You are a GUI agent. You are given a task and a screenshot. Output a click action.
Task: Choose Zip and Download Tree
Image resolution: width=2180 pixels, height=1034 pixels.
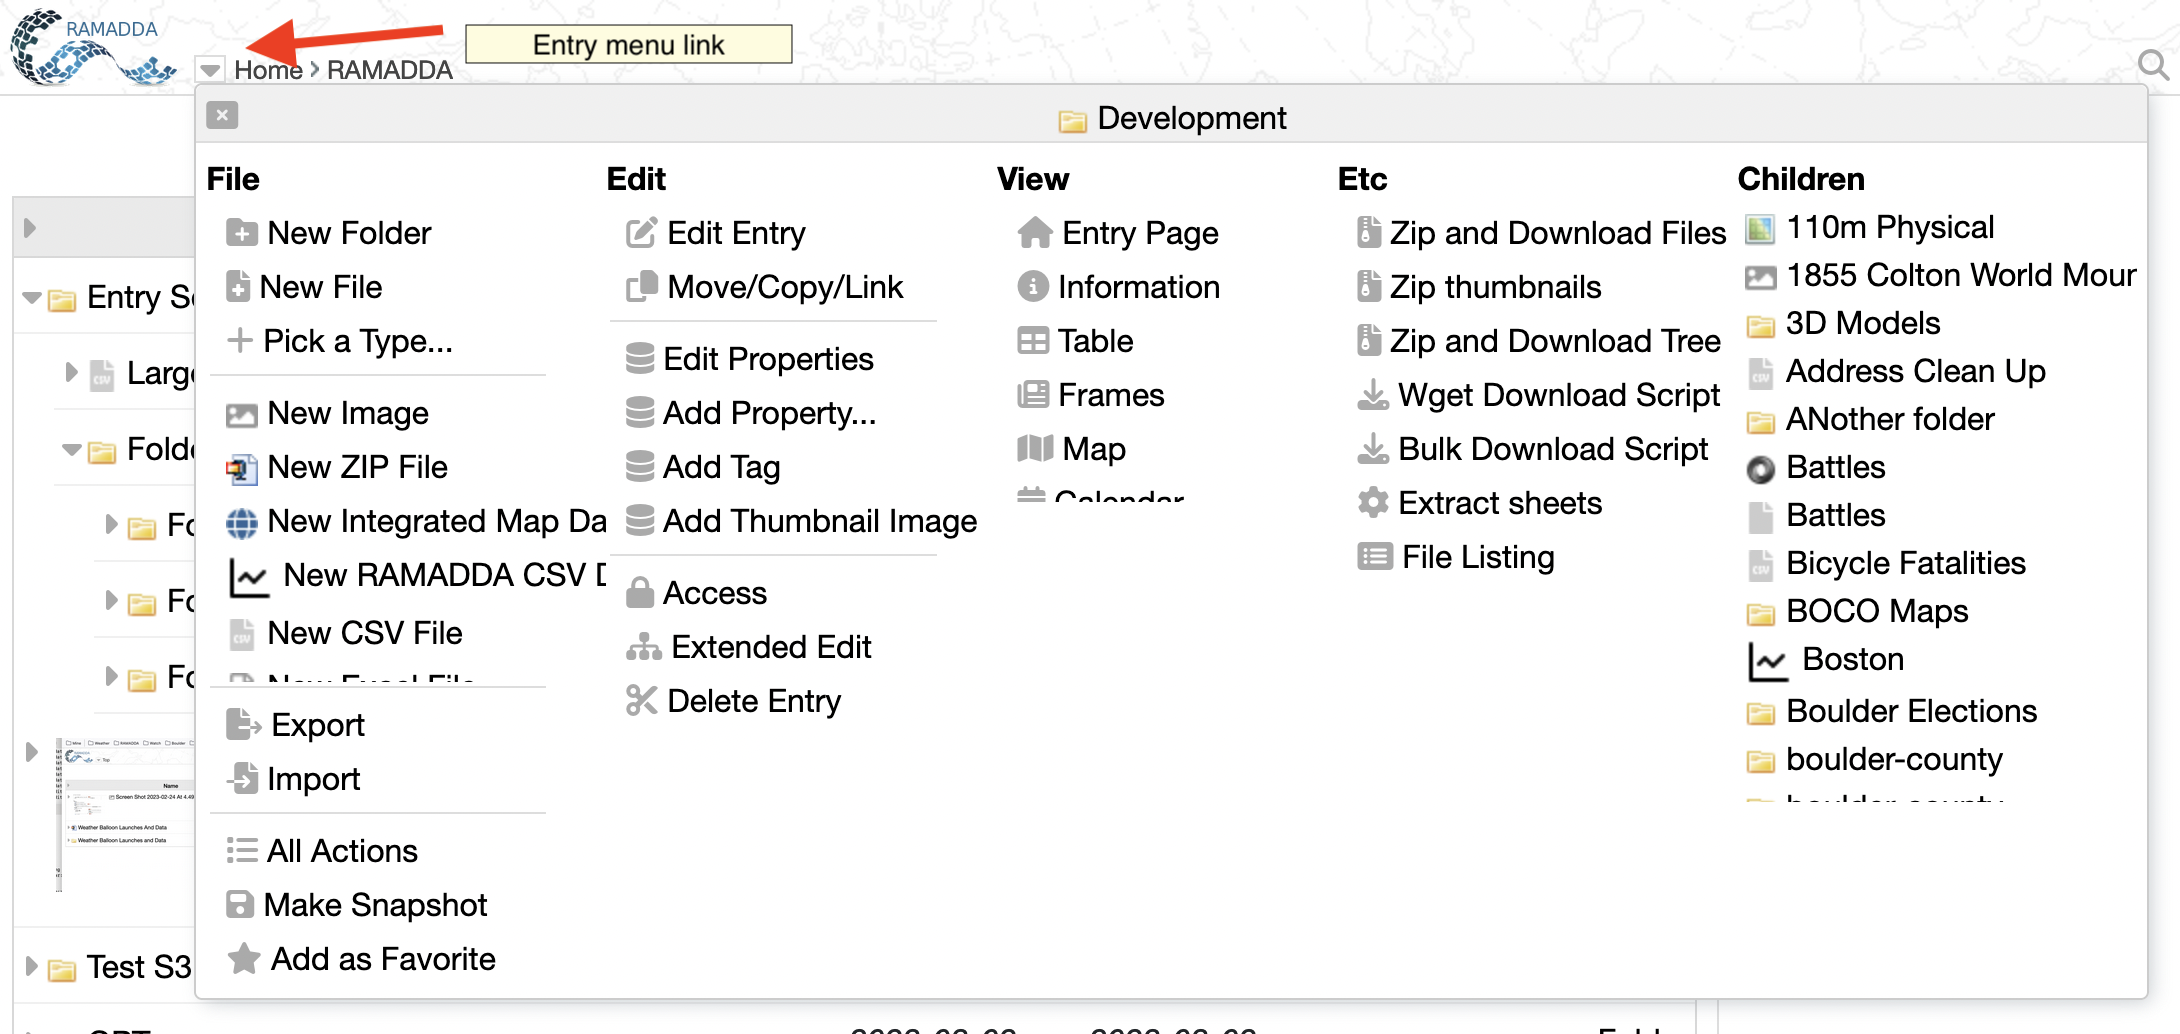pyautogui.click(x=1554, y=341)
